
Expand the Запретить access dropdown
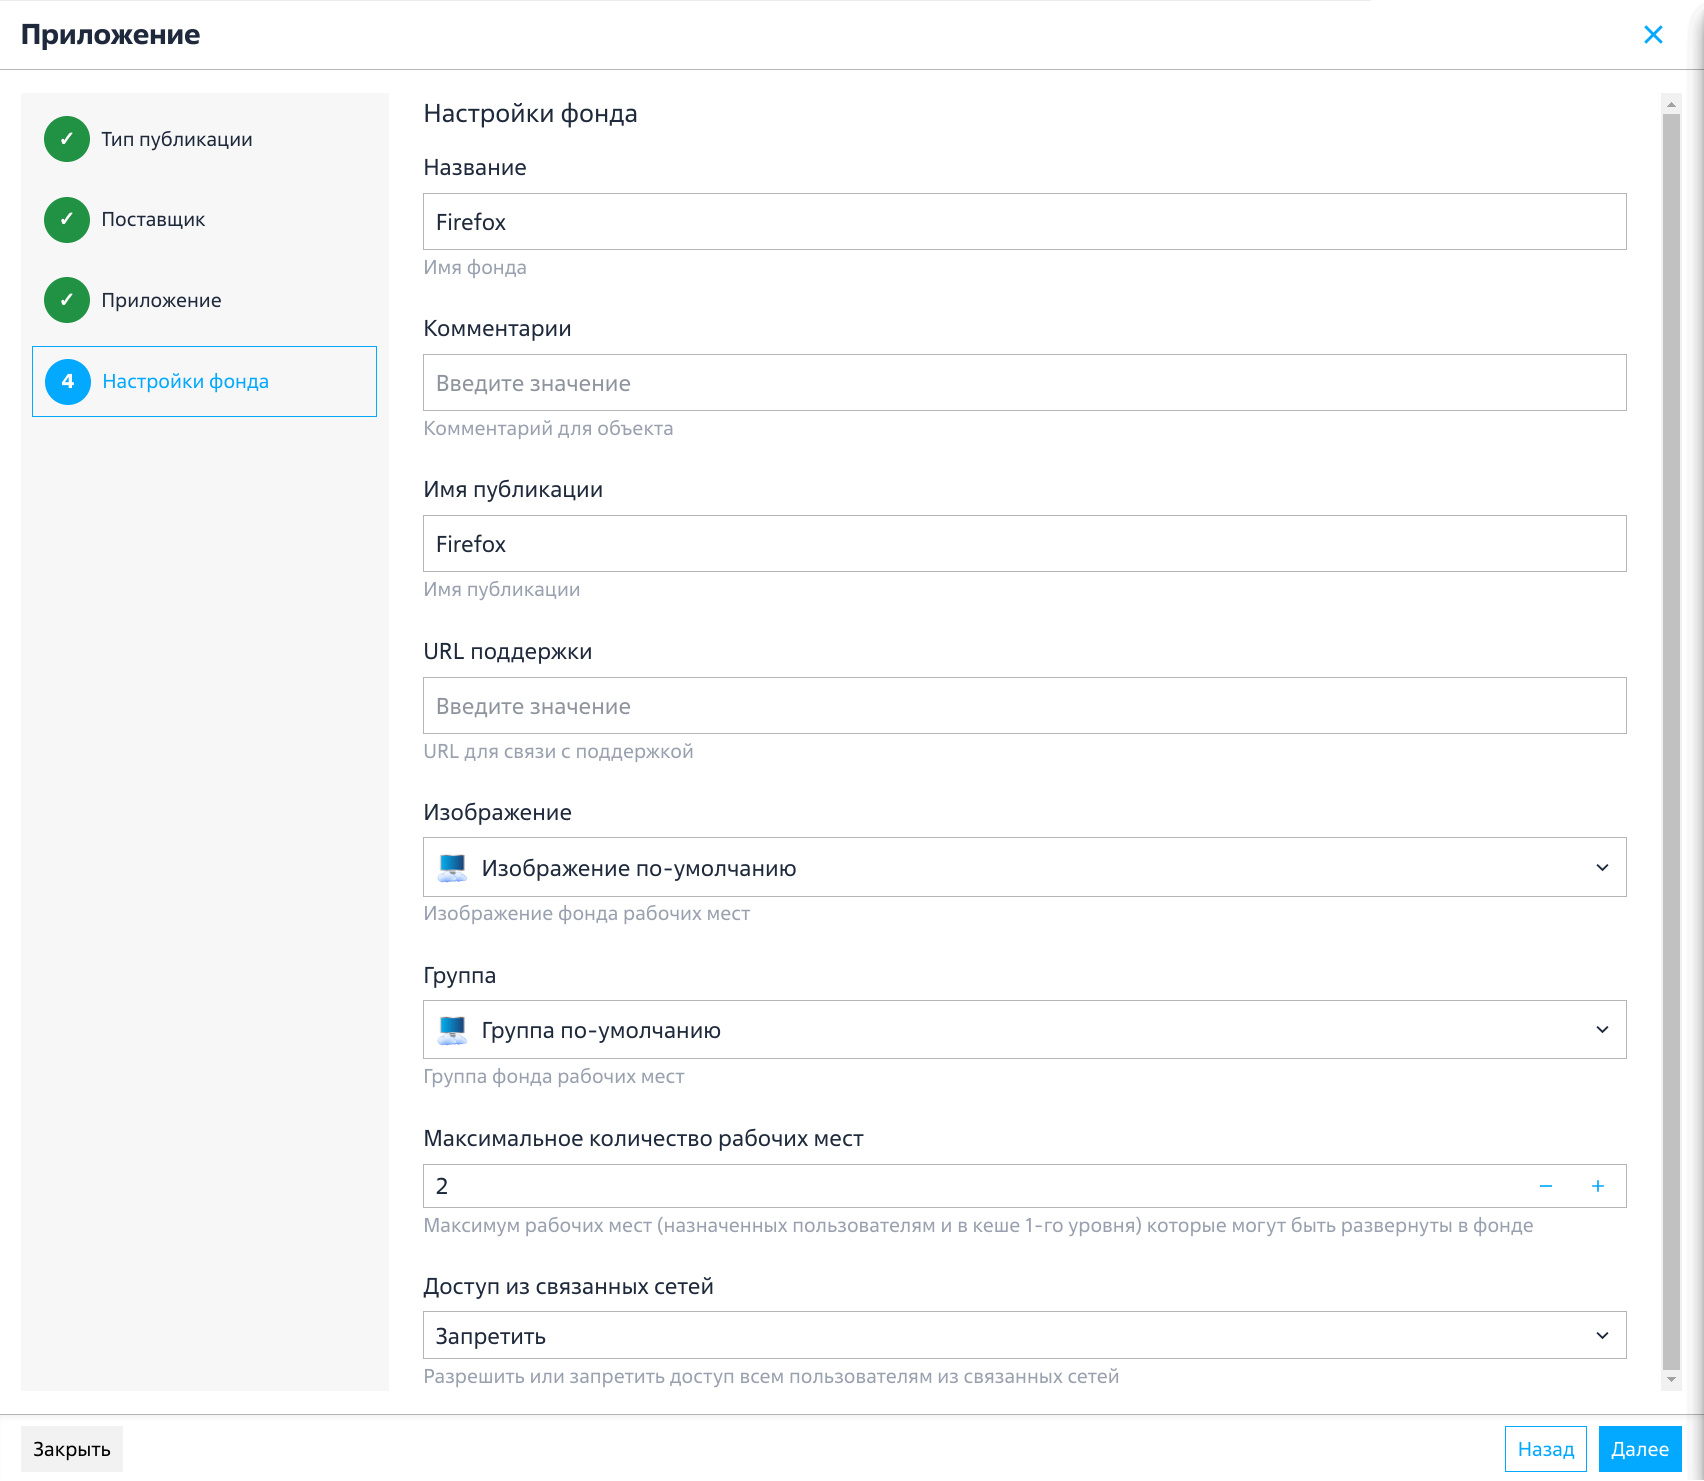click(1025, 1335)
